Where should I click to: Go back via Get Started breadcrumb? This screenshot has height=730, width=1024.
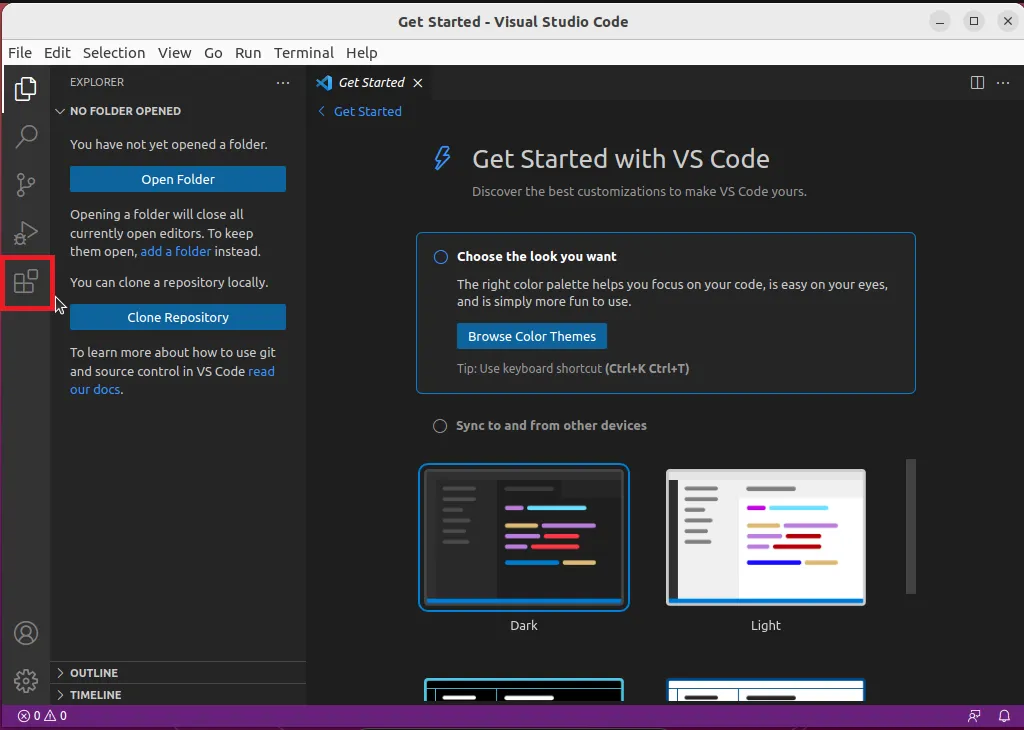360,112
